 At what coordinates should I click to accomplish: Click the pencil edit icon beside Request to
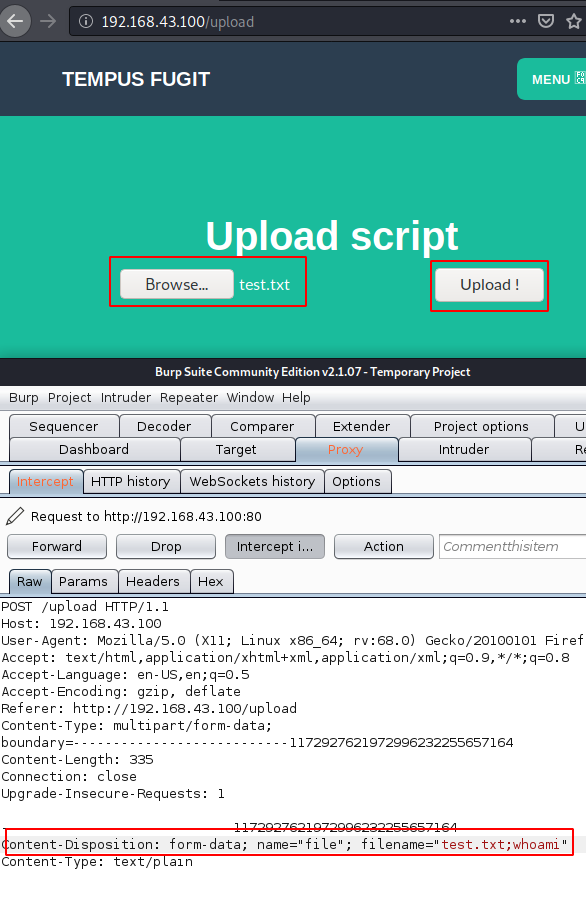point(15,516)
